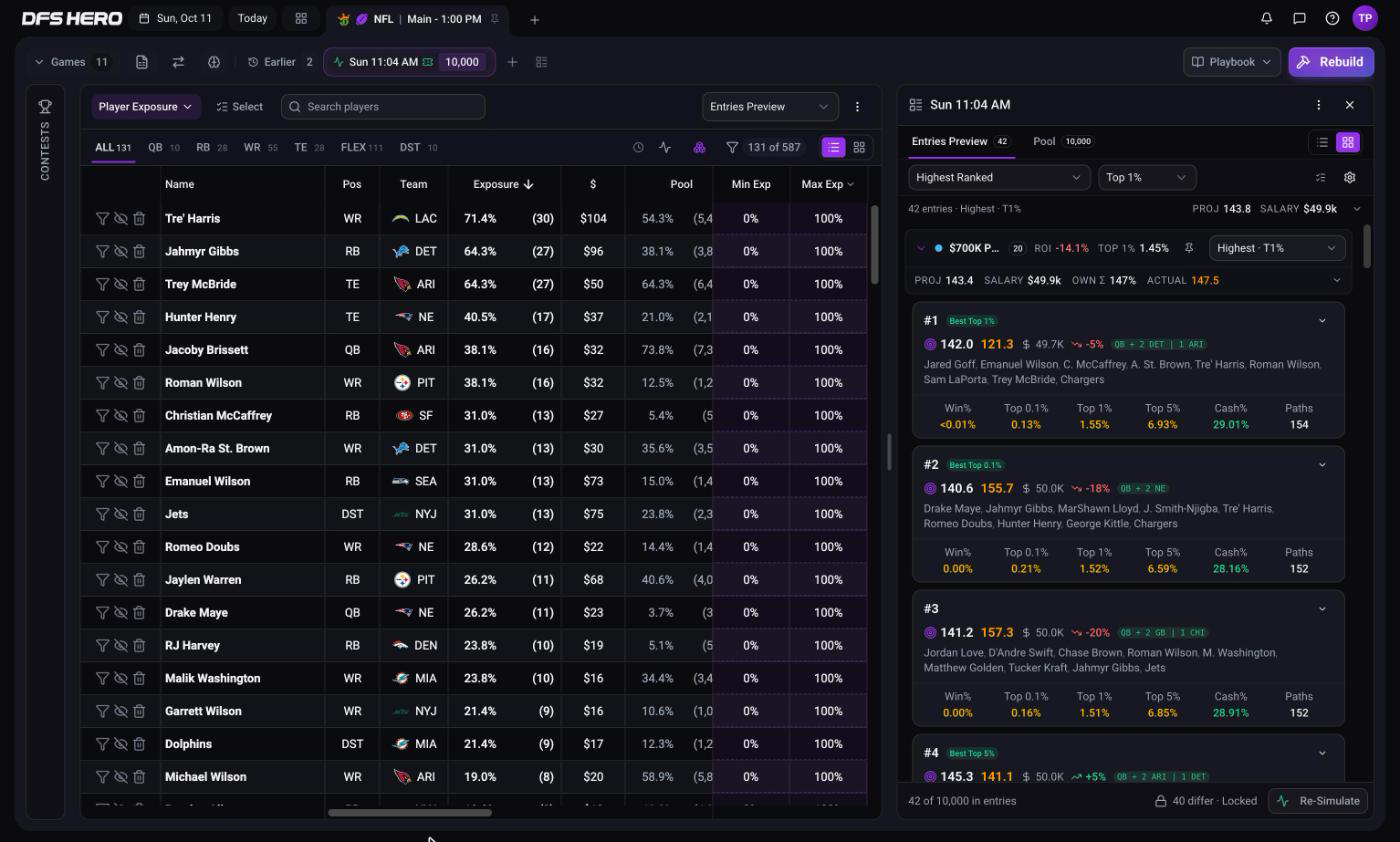Image resolution: width=1400 pixels, height=842 pixels.
Task: Open the Sun, Oct 11 date picker
Action: coord(176,18)
